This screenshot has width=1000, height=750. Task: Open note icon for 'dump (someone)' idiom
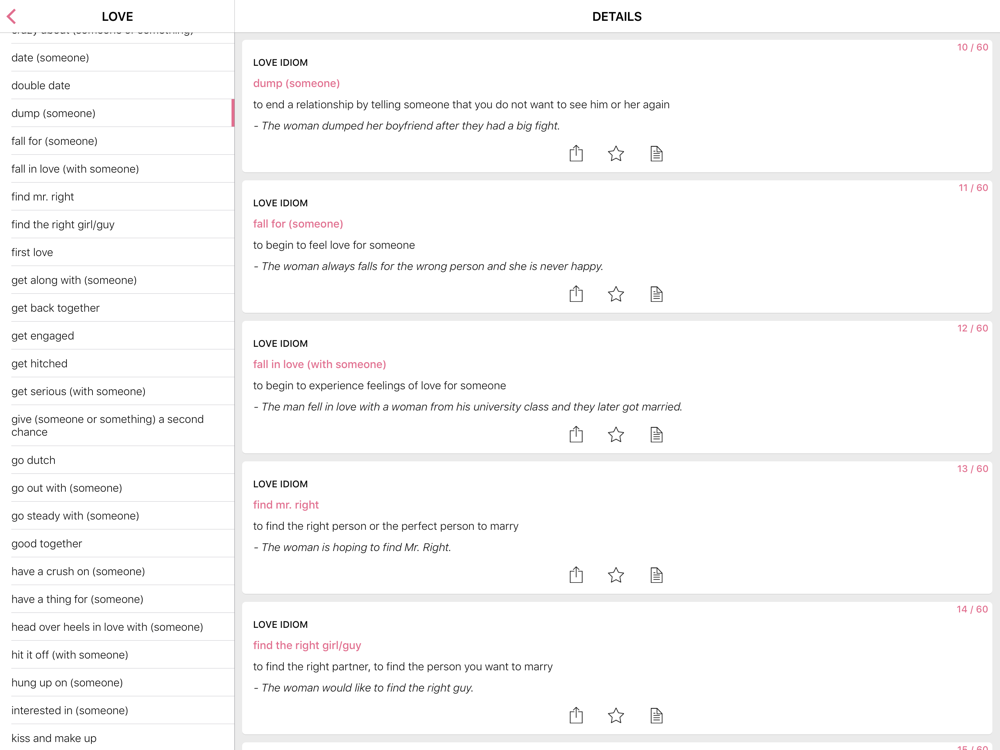[x=656, y=153]
